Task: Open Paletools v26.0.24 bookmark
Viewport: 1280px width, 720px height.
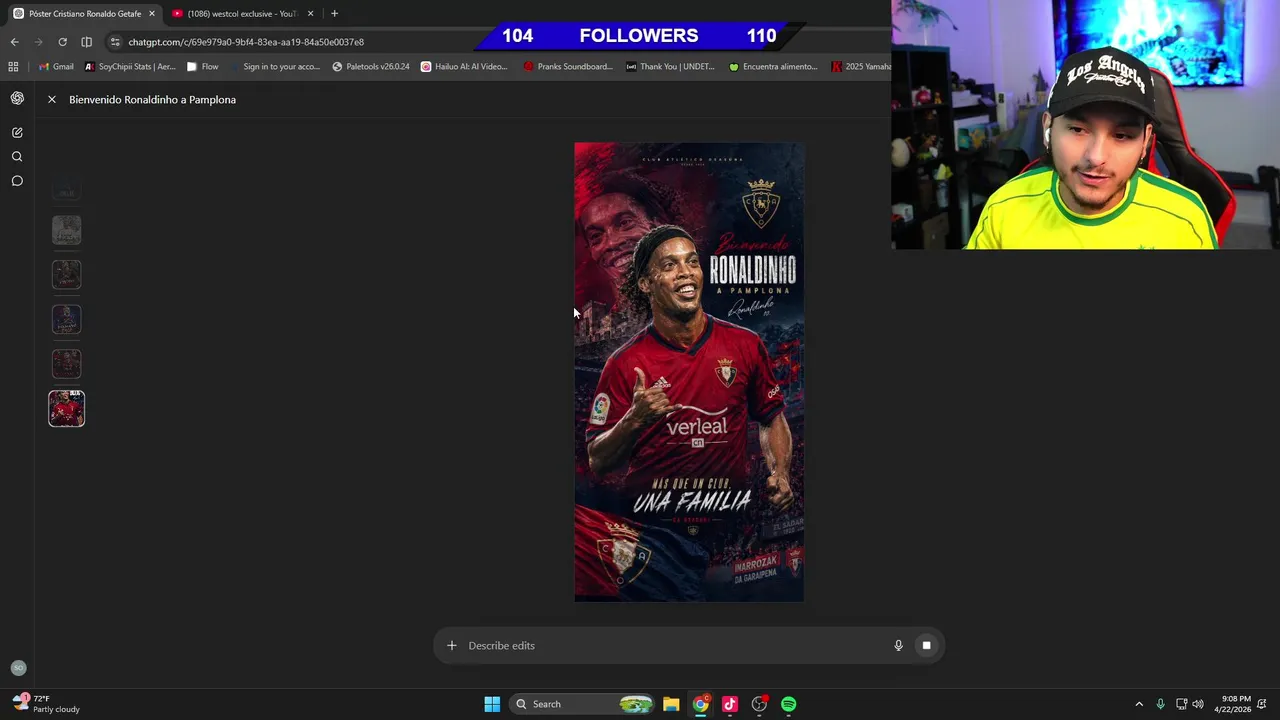Action: [370, 67]
